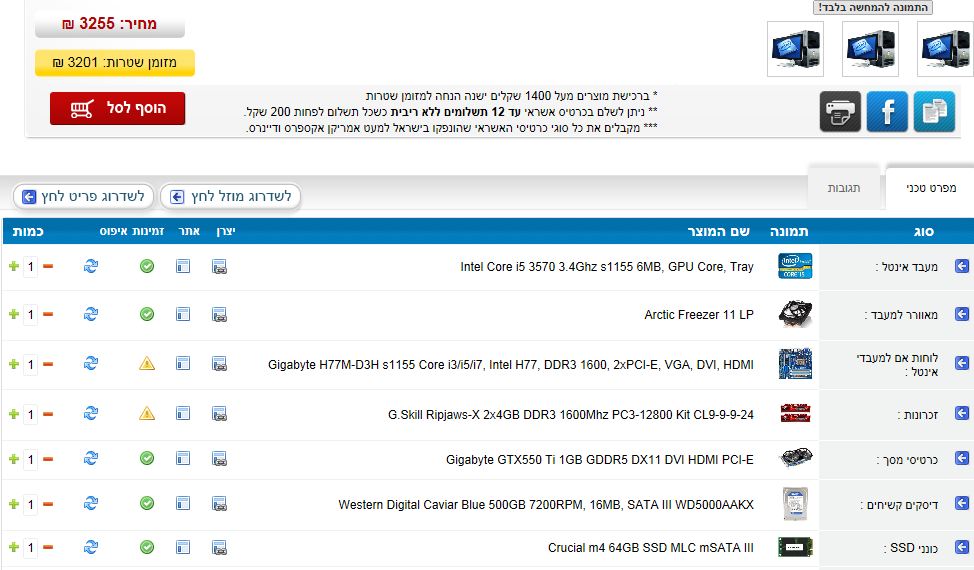
Task: Decrease quantity of Intel Core i5 3570
Action: pos(48,266)
